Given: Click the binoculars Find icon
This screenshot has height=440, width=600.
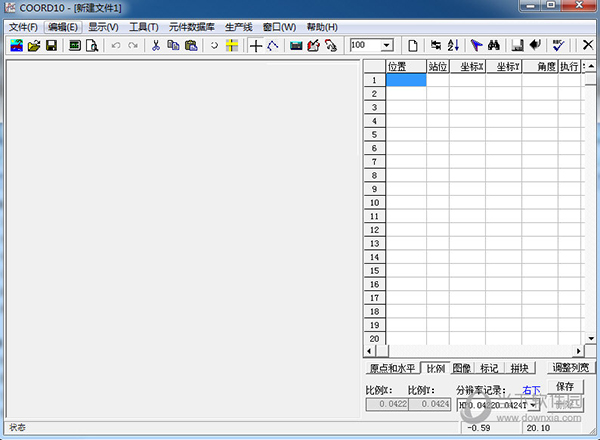Looking at the screenshot, I should pyautogui.click(x=493, y=46).
